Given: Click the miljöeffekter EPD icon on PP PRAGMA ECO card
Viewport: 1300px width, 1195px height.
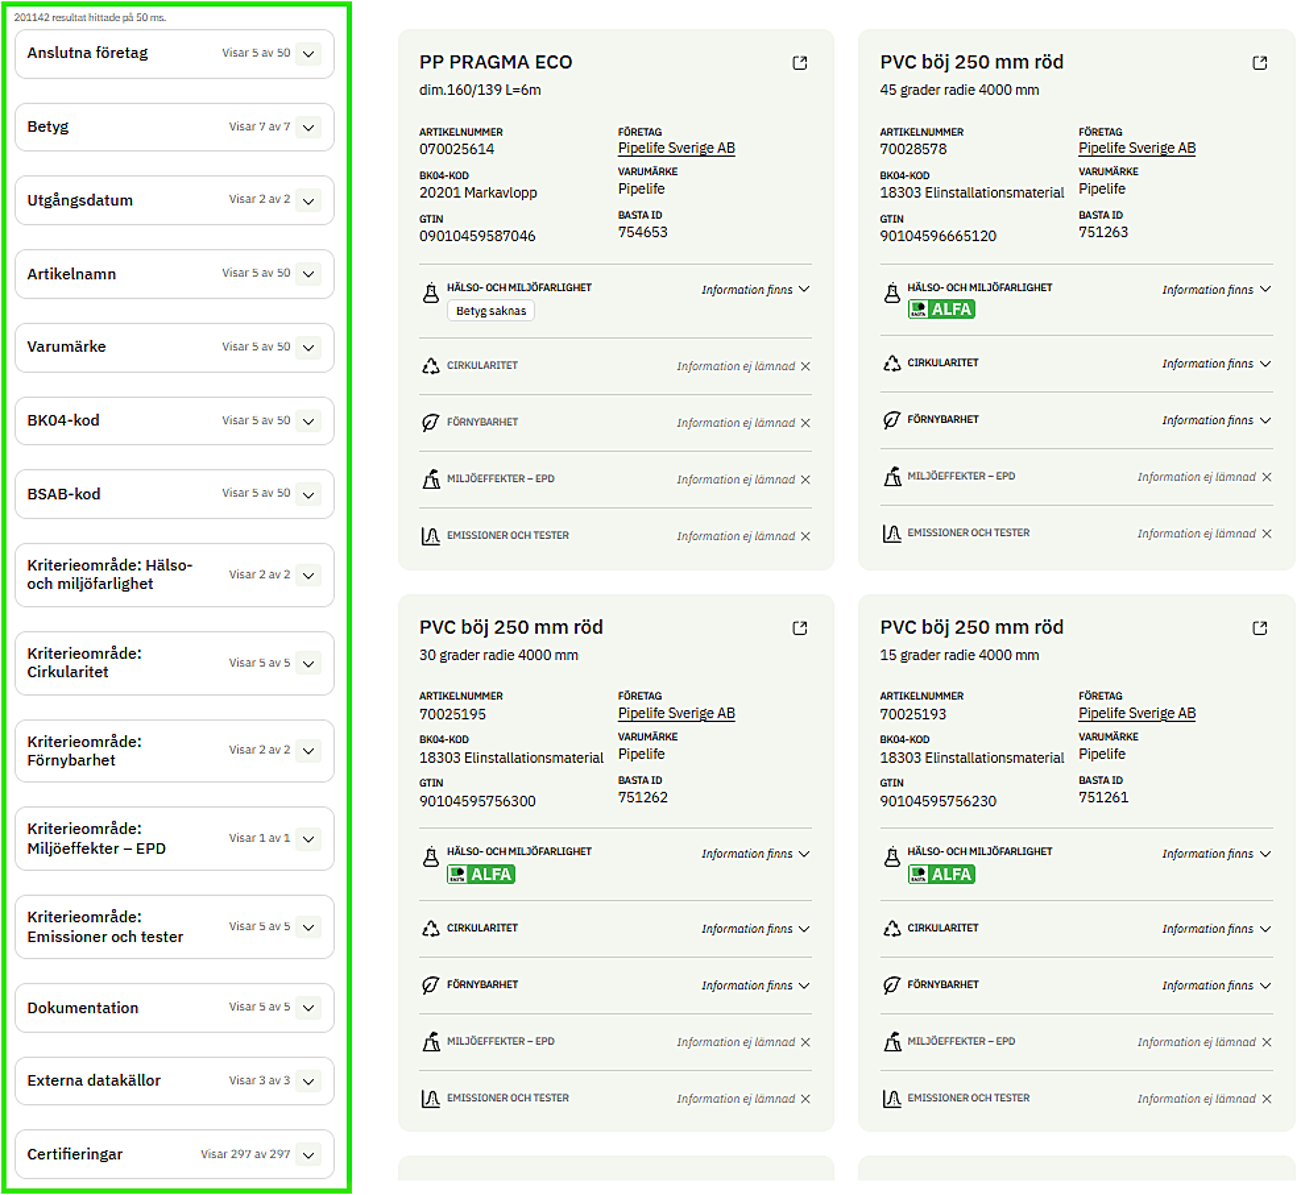Looking at the screenshot, I should tap(431, 480).
